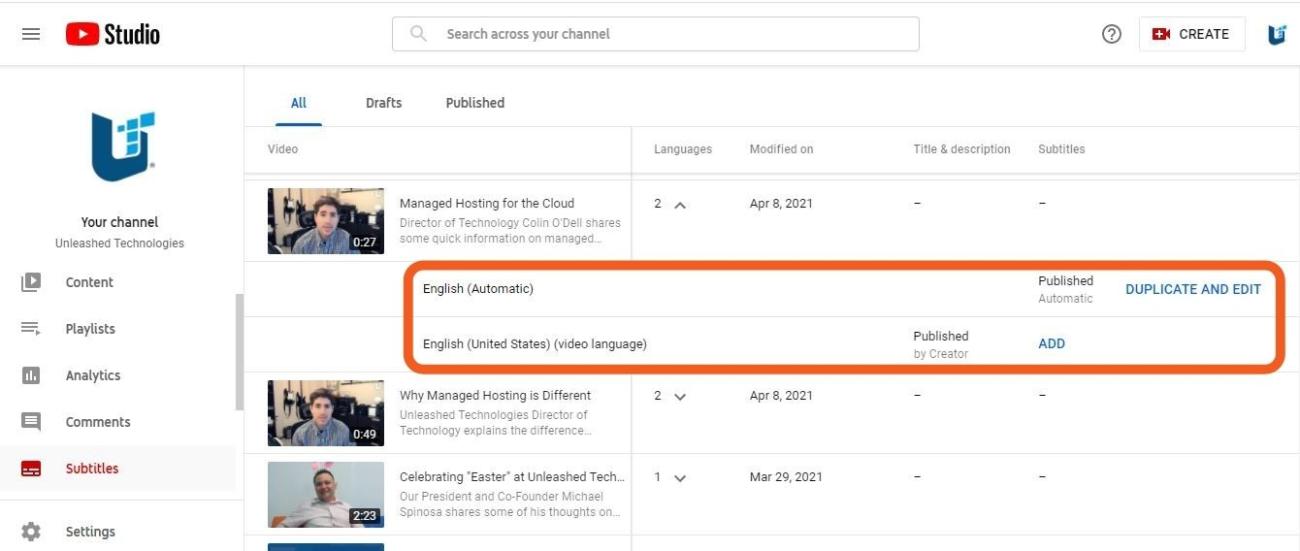Click the search across your channel field
This screenshot has height=551, width=1300.
pos(655,34)
